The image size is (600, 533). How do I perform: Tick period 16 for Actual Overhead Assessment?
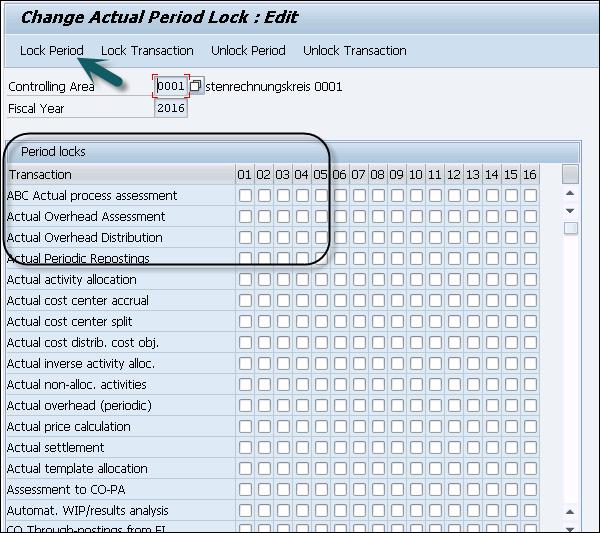point(530,217)
